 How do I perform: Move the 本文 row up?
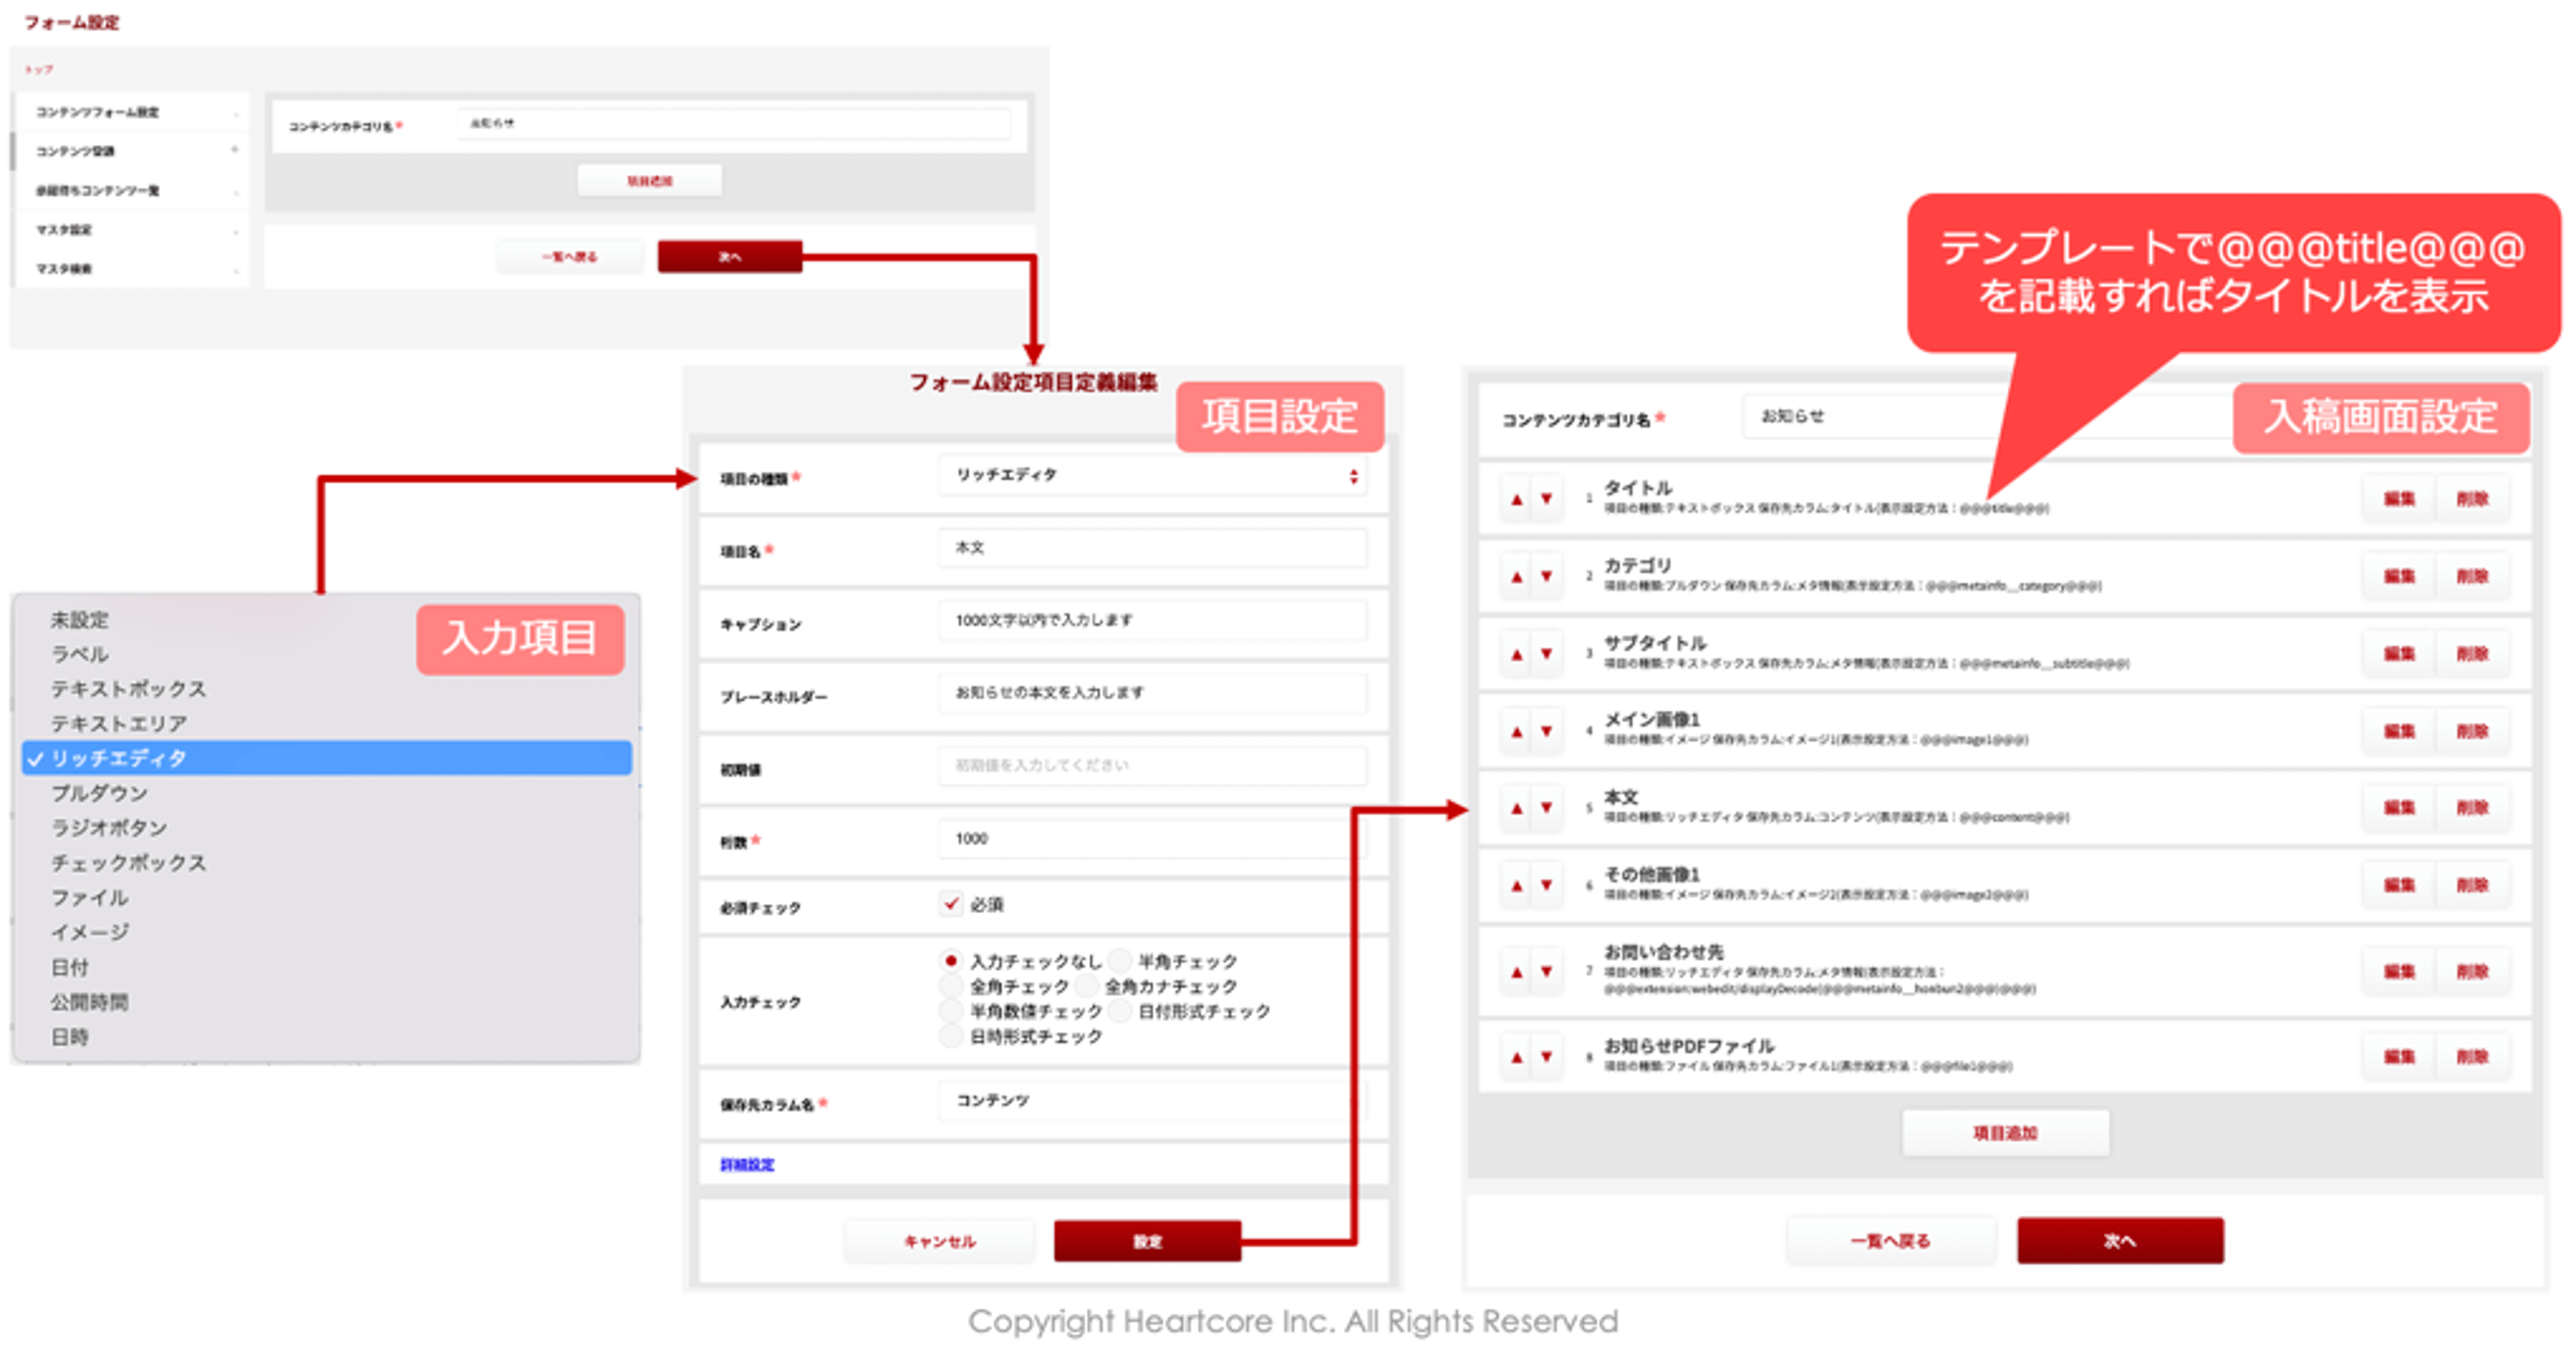pos(1517,808)
